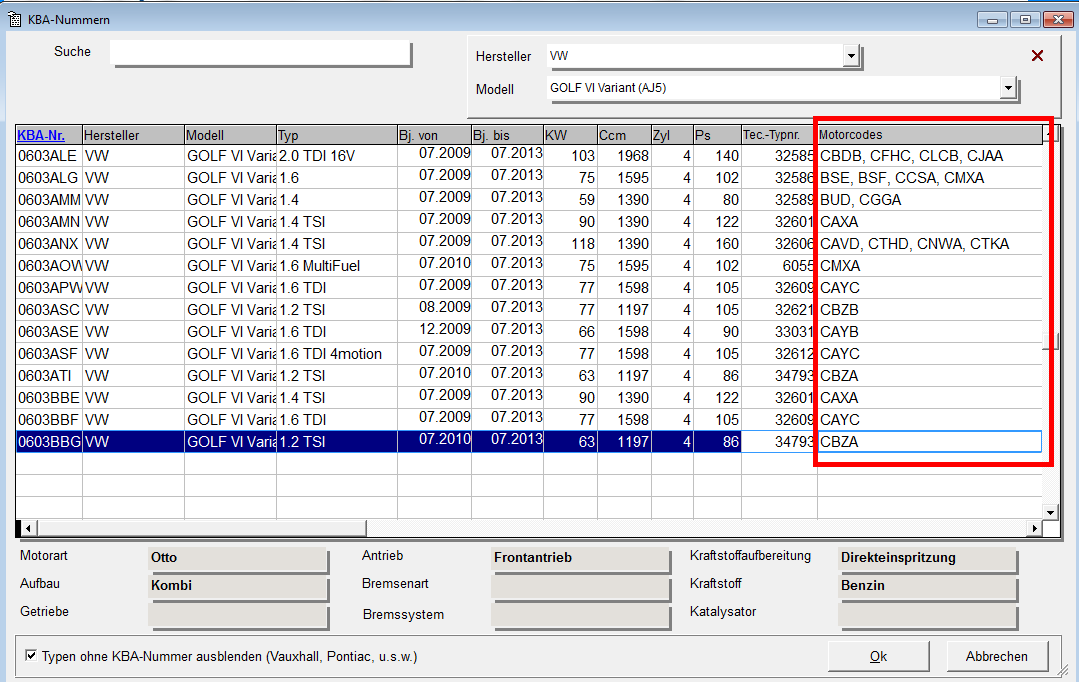Select row with KBA-Nr. 0603ALE

[528, 156]
